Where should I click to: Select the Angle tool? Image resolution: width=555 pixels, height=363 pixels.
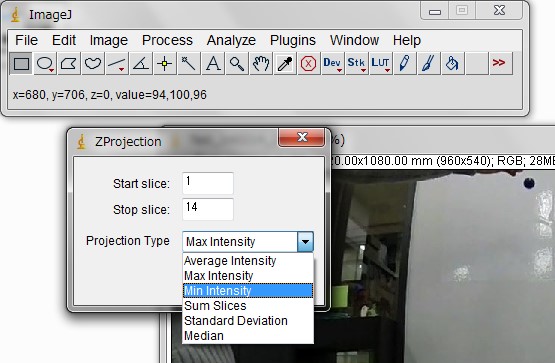(x=141, y=64)
